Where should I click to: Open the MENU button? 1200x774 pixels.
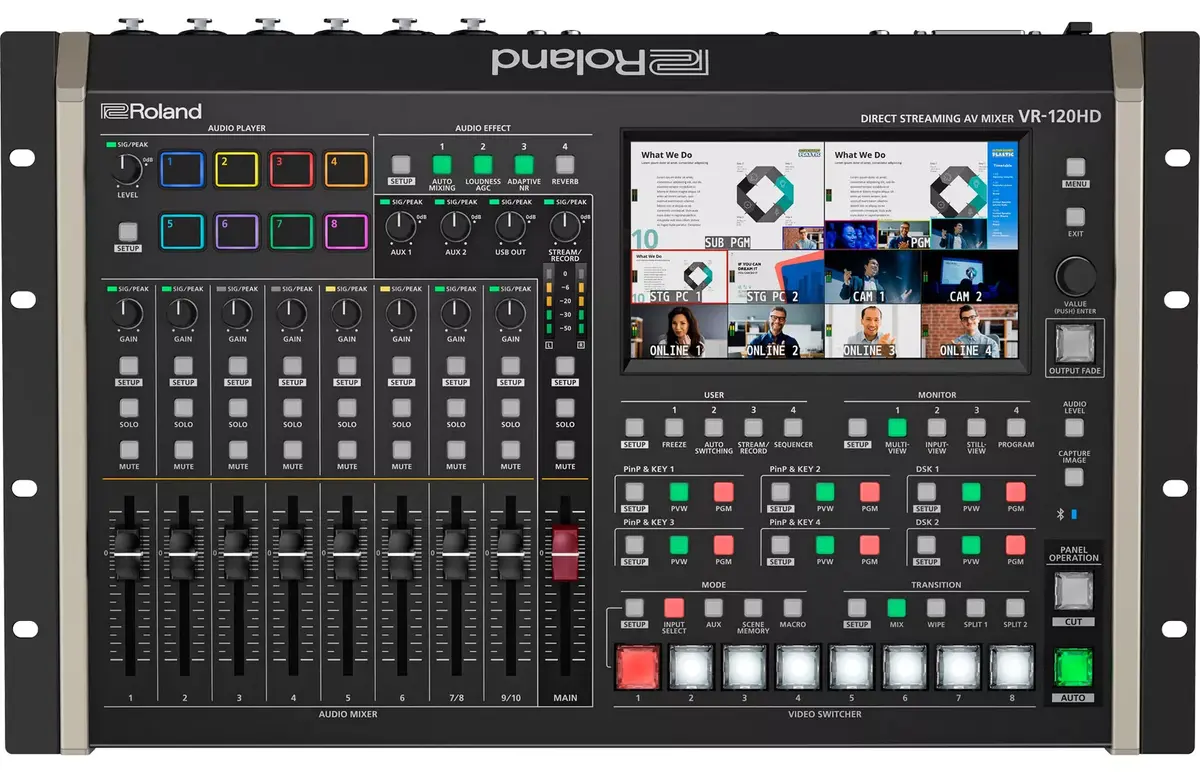tap(1075, 168)
